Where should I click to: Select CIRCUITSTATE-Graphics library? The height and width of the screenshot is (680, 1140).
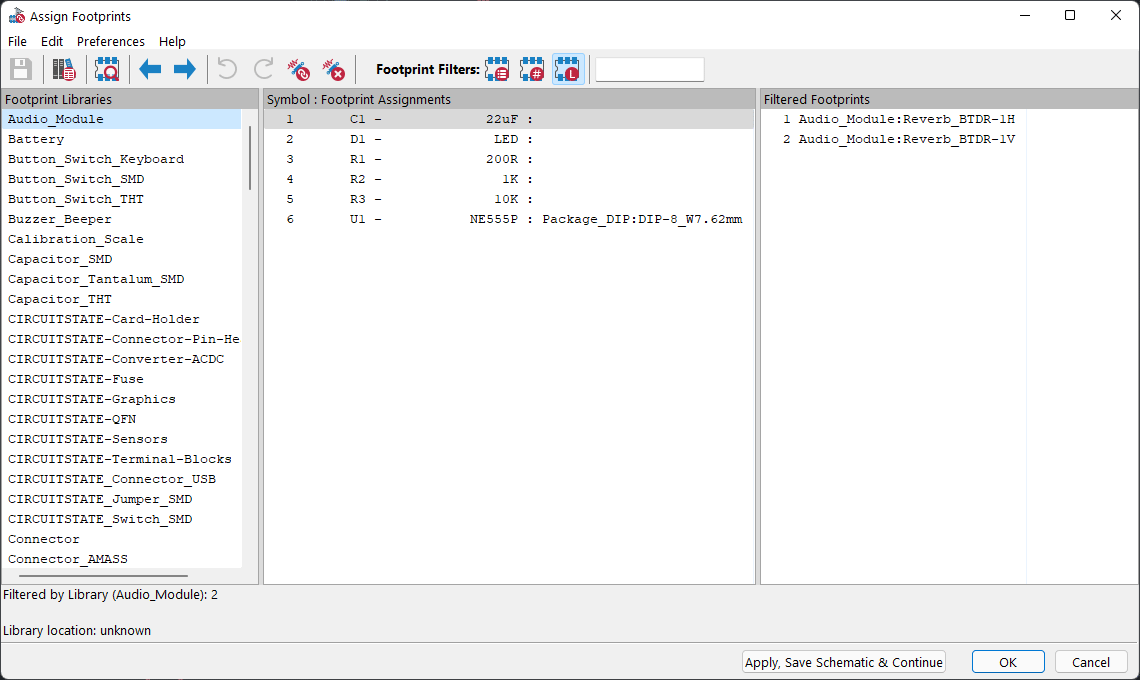(x=121, y=399)
